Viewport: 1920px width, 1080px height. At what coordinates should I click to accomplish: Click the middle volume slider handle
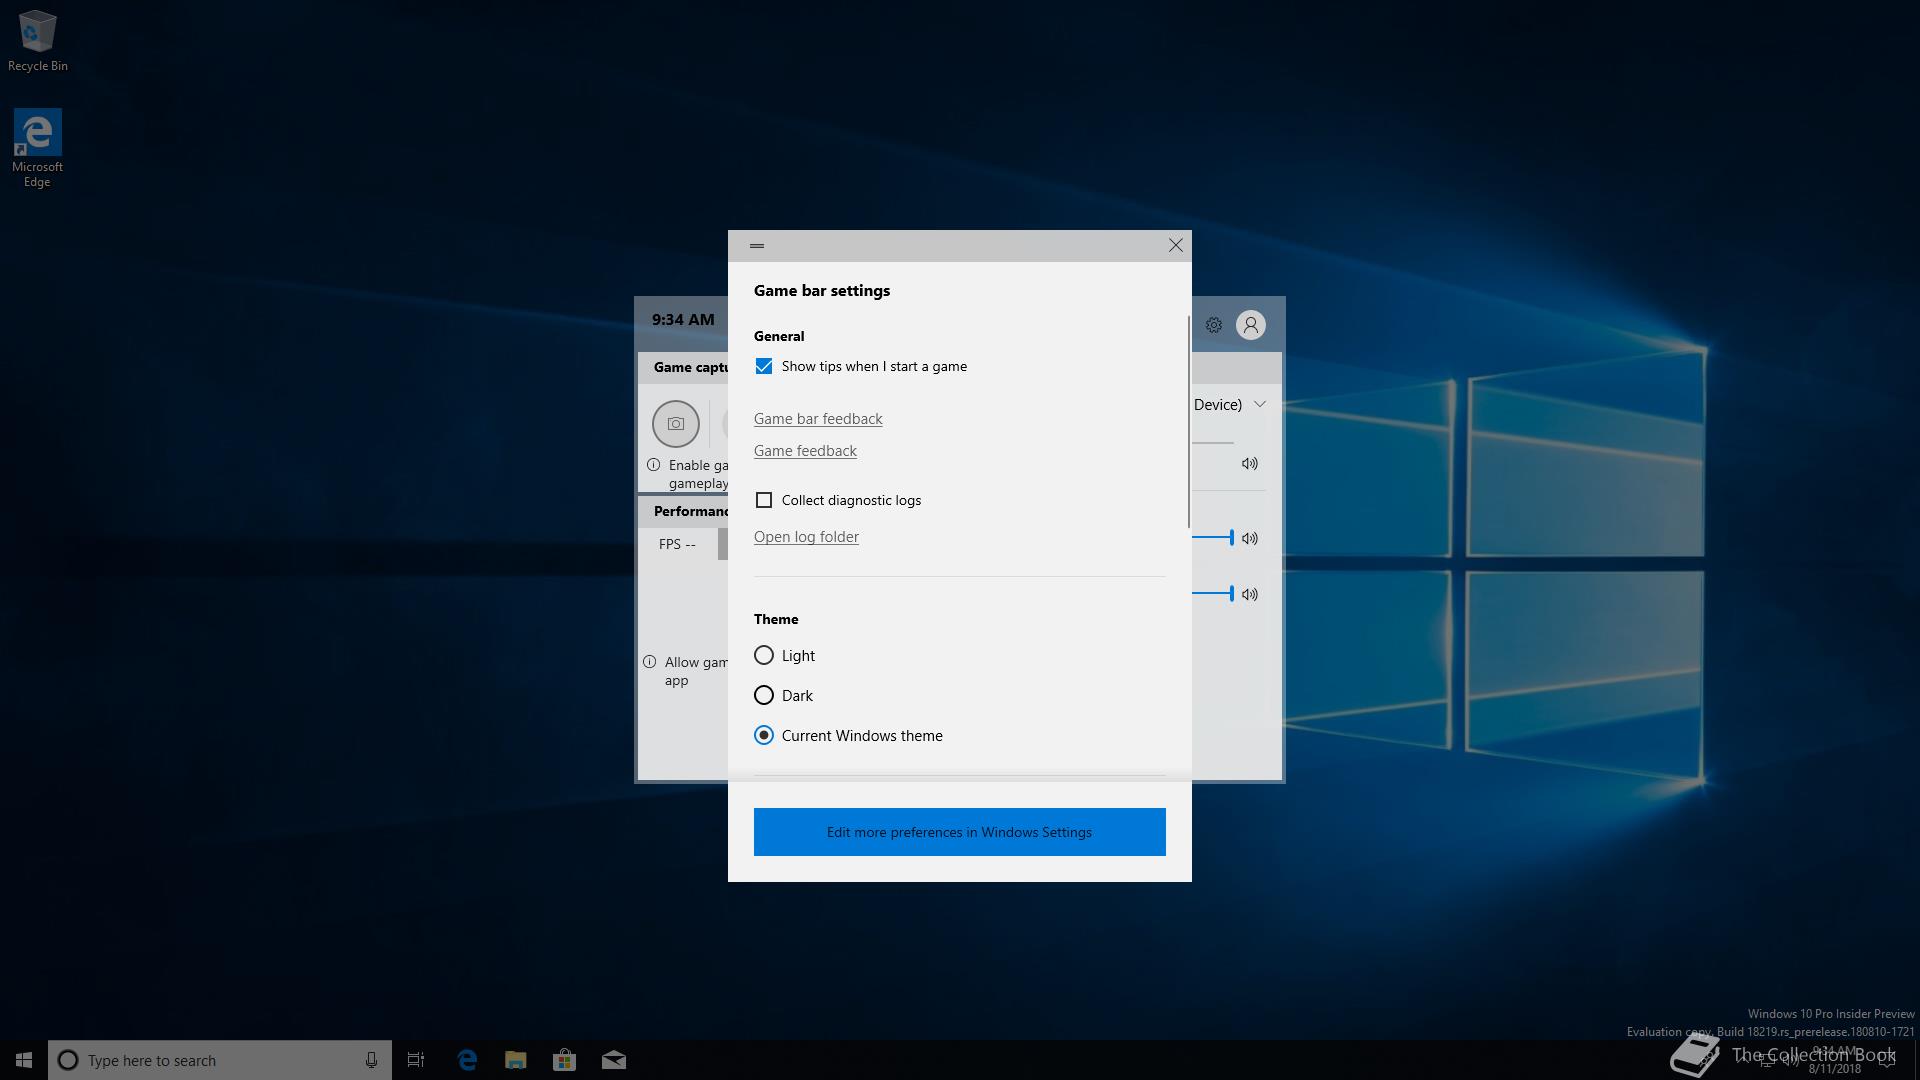click(x=1231, y=538)
